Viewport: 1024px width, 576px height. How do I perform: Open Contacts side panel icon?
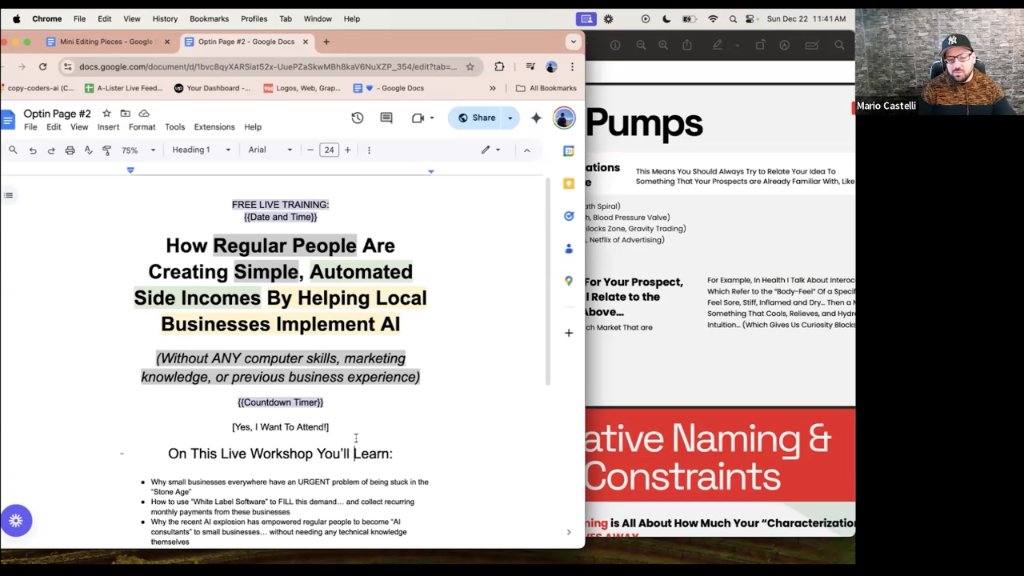[x=569, y=248]
